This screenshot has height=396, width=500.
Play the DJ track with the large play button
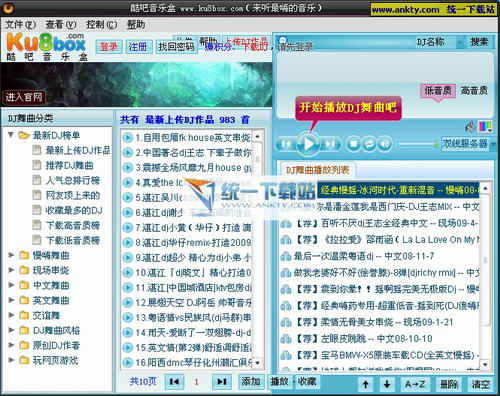[x=308, y=144]
